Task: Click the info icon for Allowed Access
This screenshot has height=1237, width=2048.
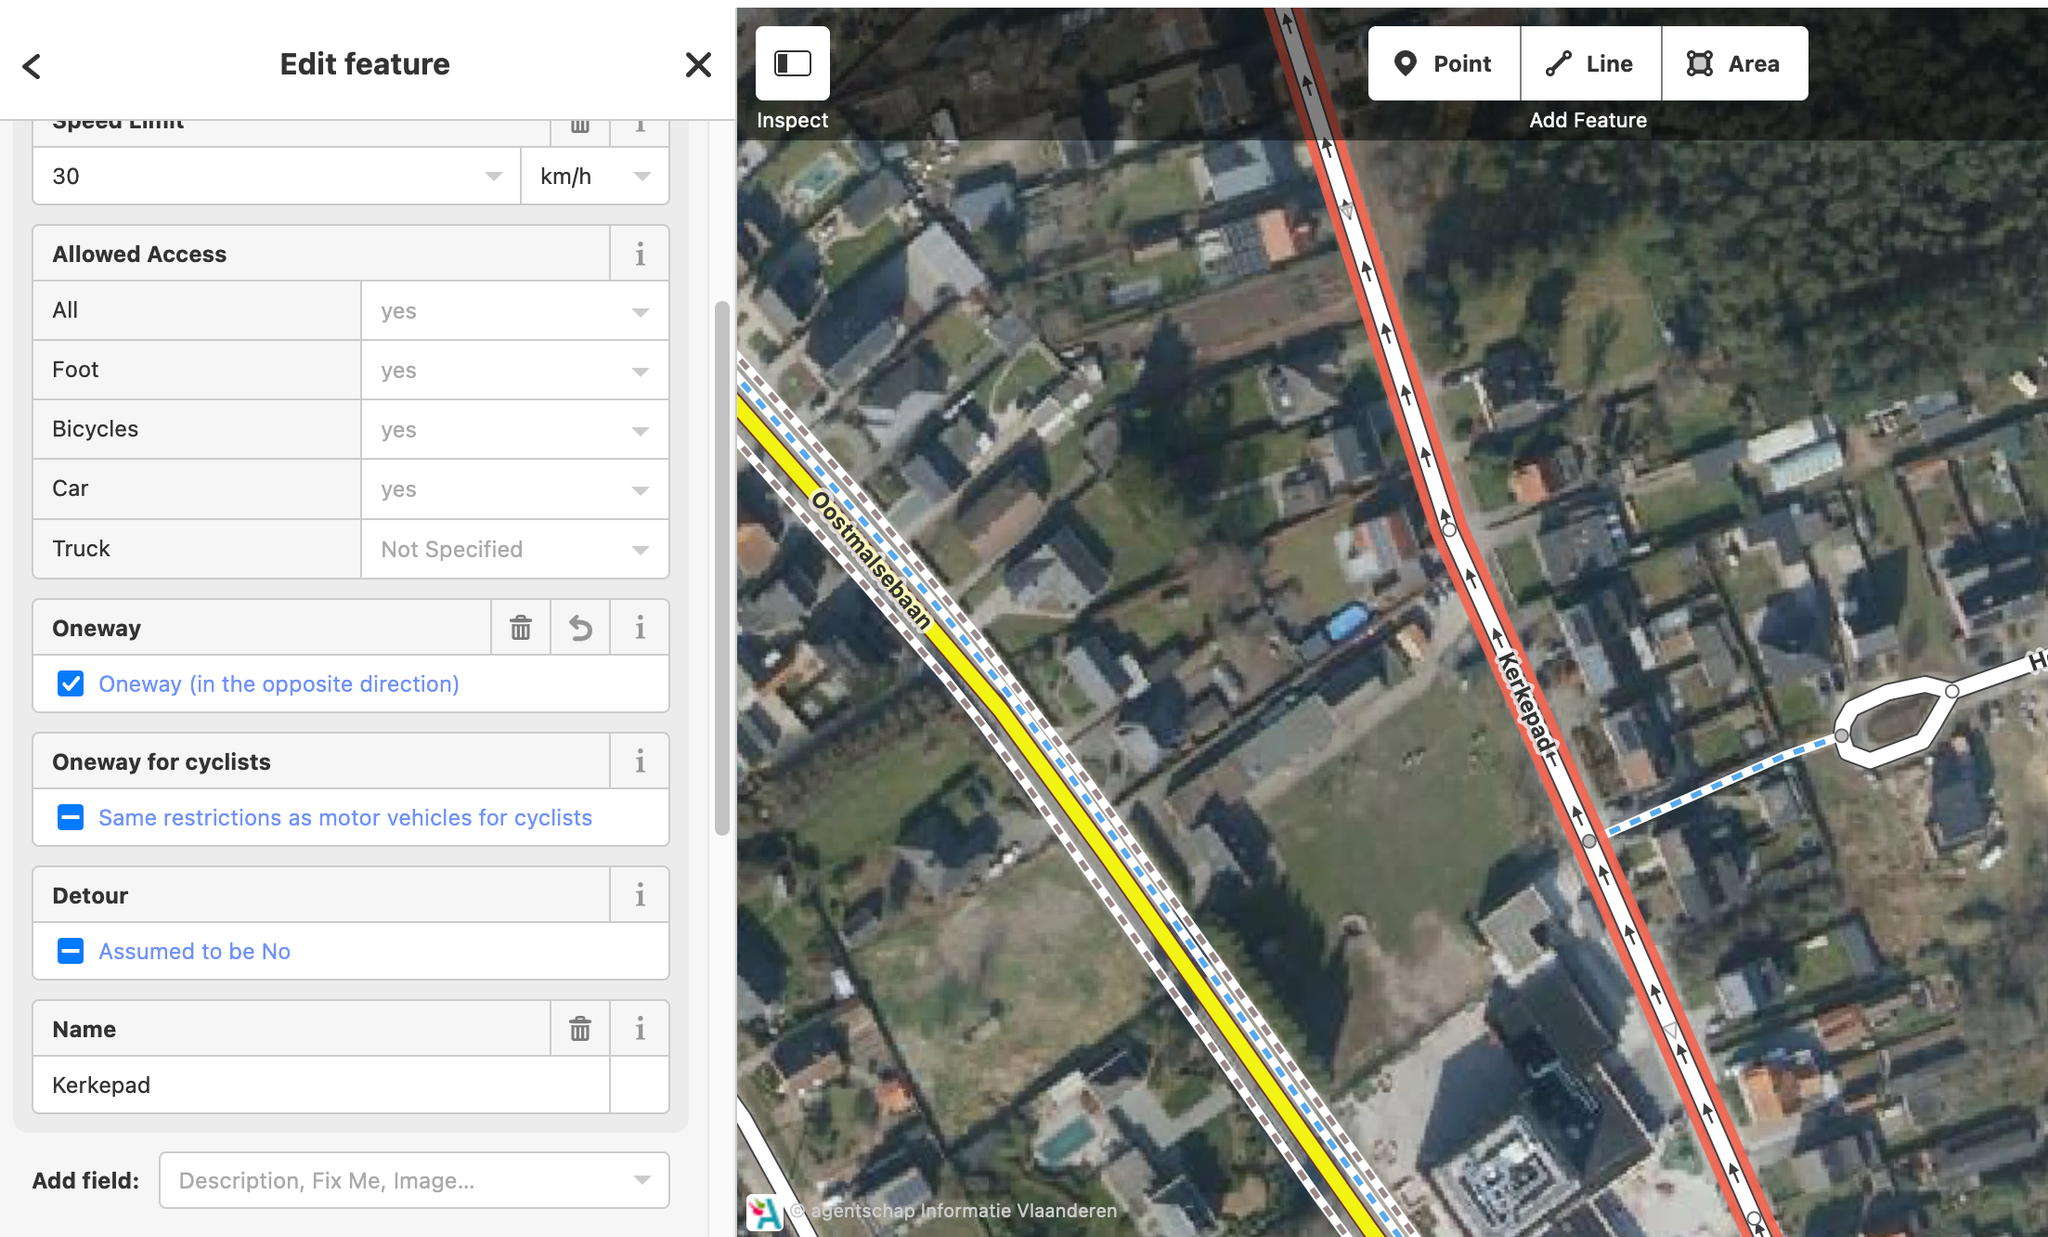Action: click(x=641, y=253)
